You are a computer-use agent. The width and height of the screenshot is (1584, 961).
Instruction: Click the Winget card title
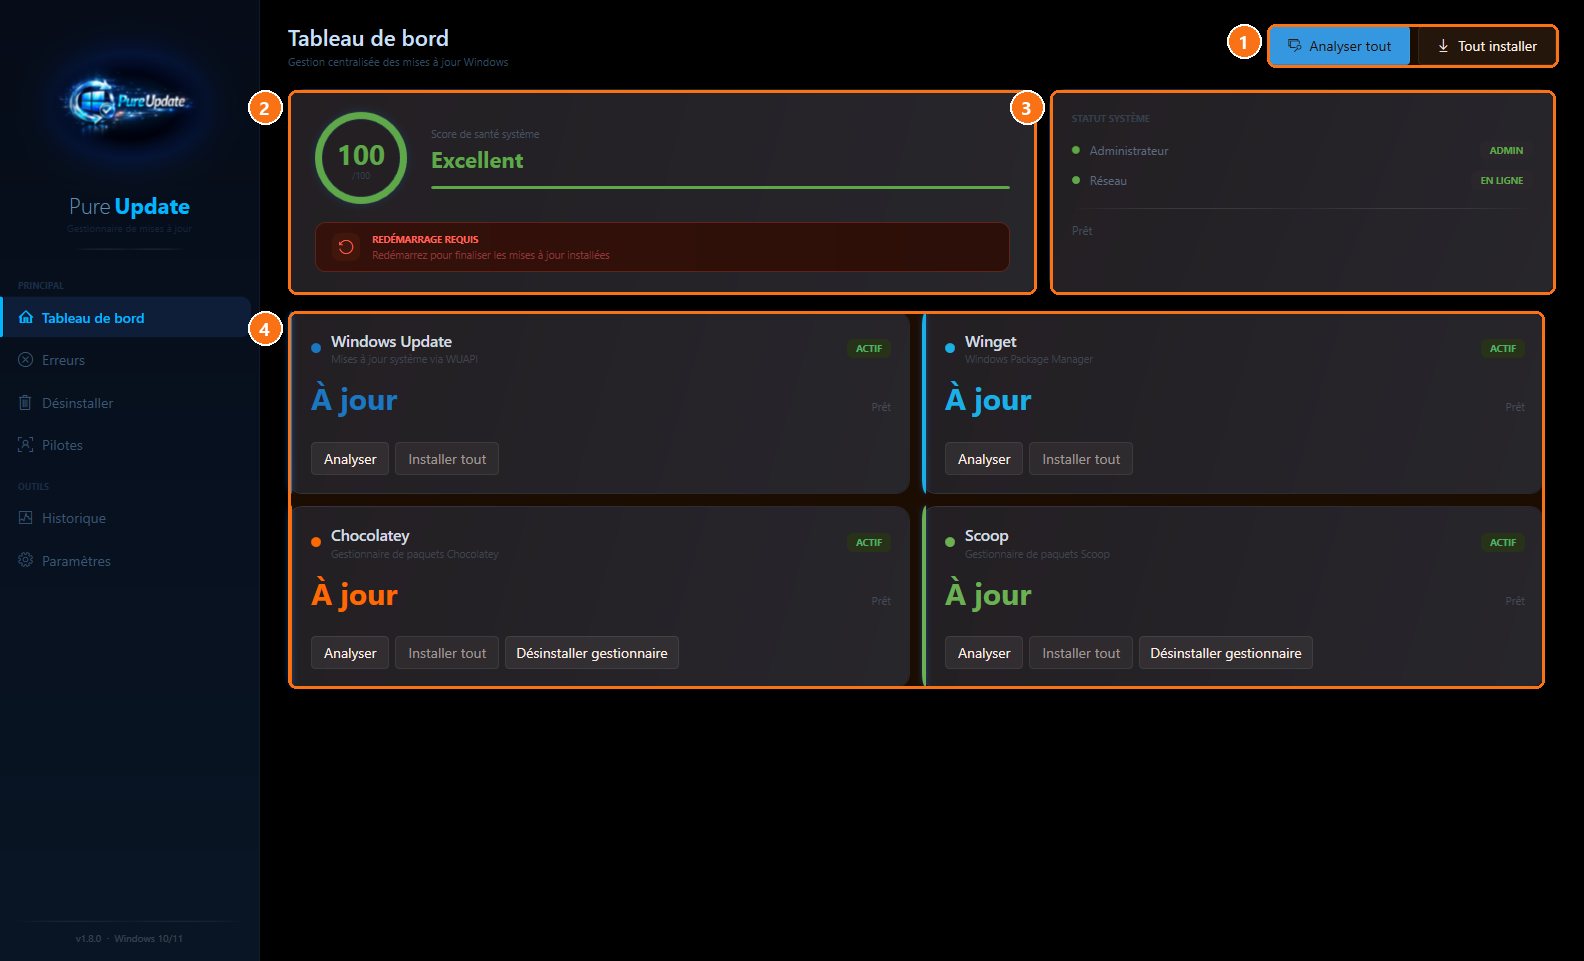(990, 341)
